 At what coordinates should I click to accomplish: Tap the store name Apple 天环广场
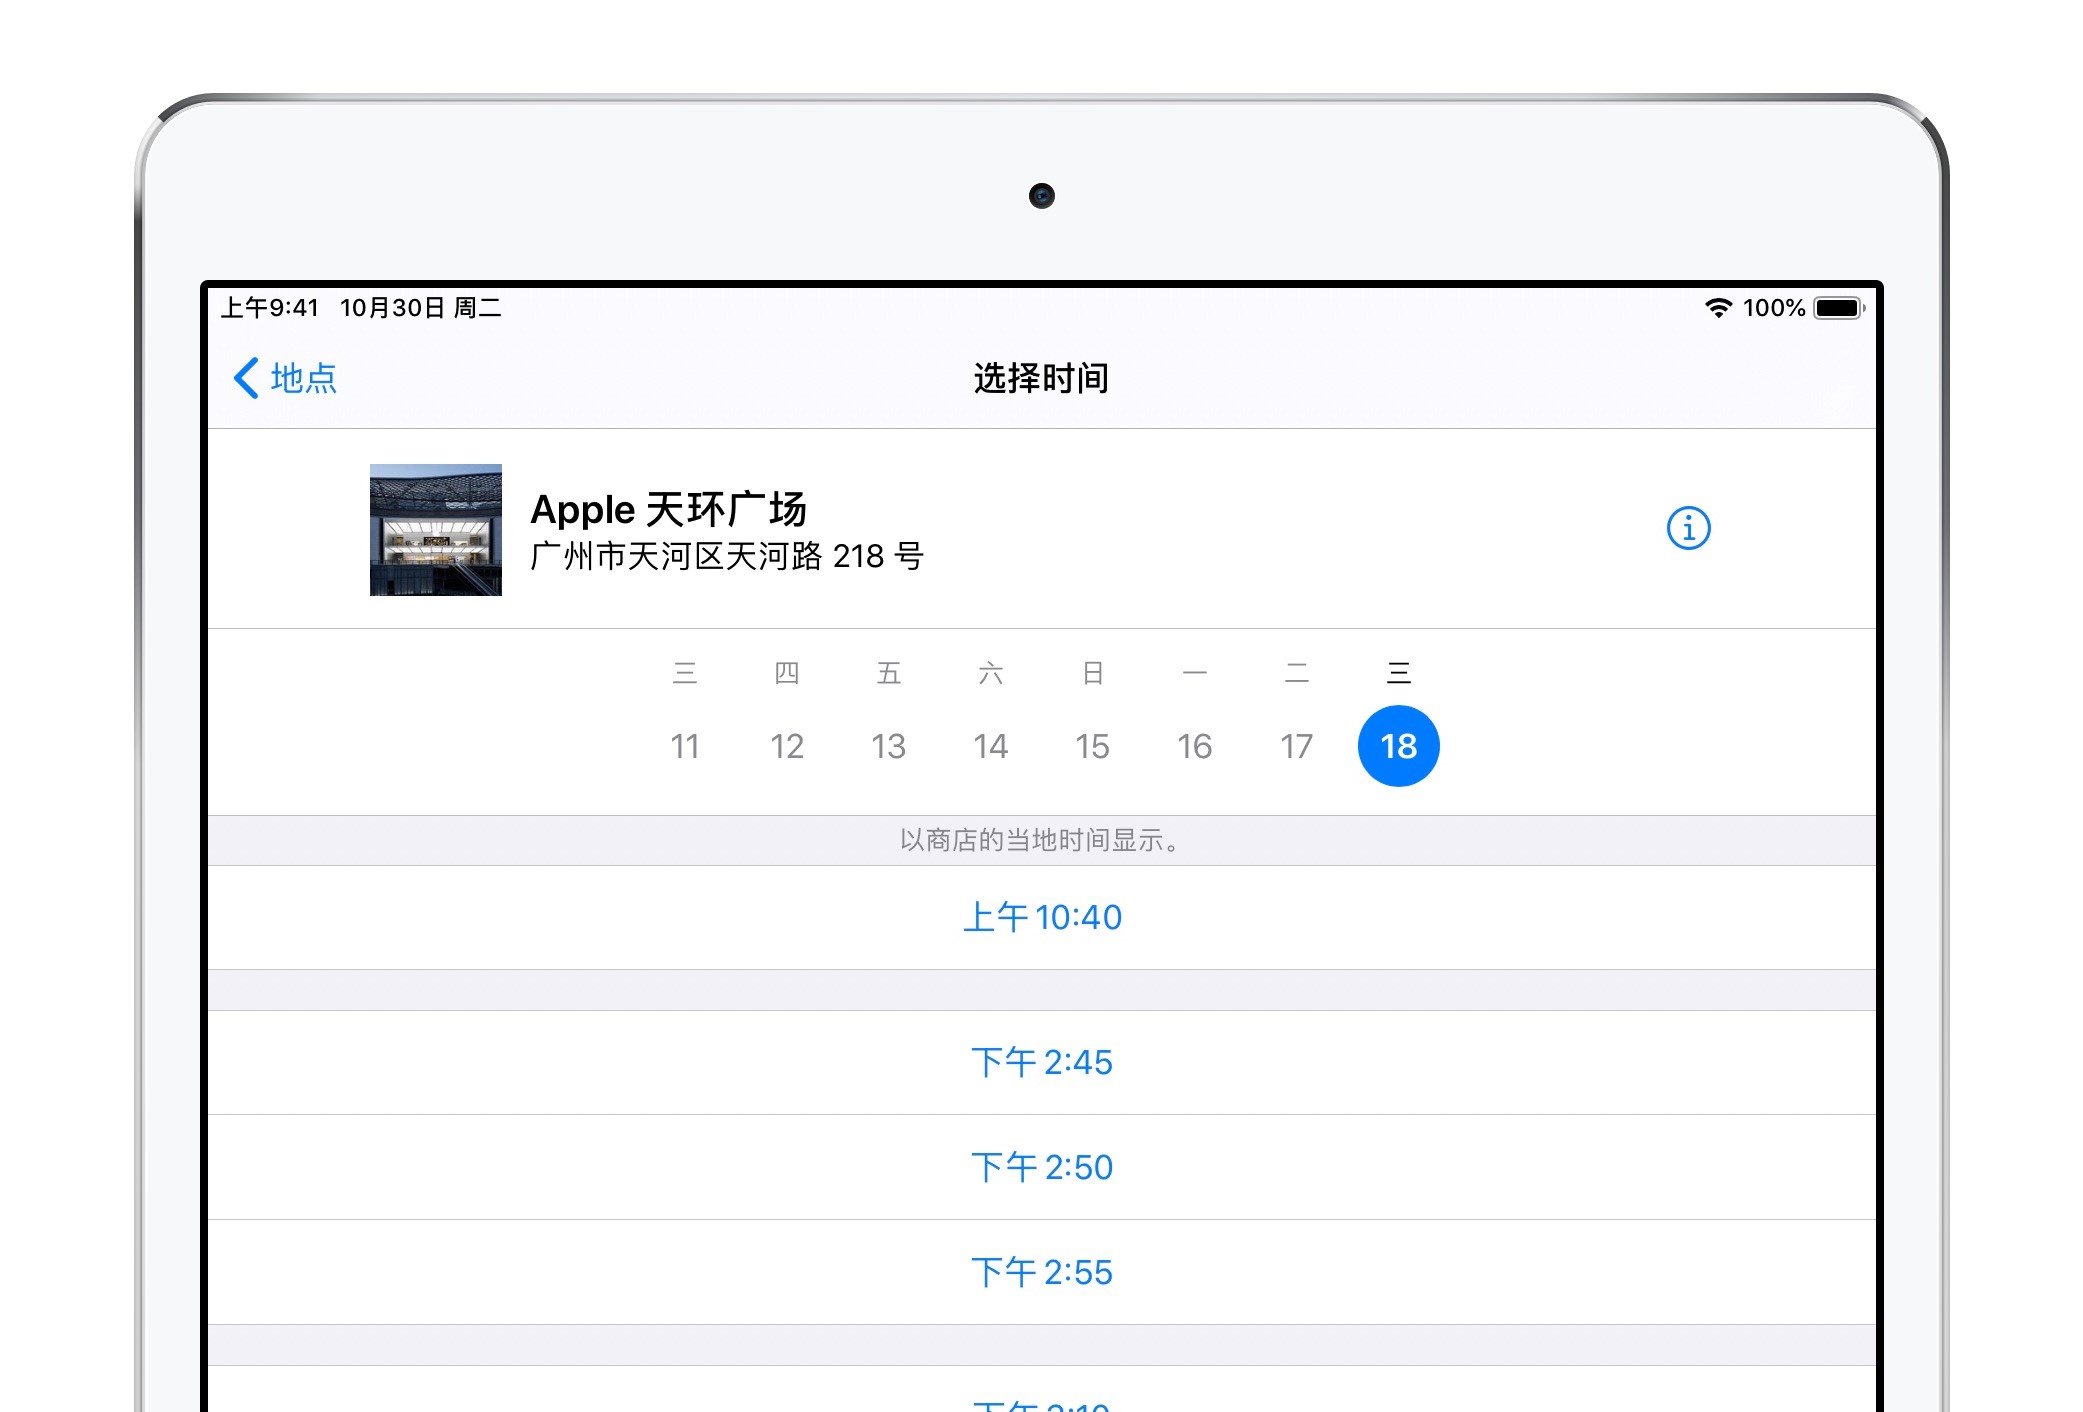(668, 509)
